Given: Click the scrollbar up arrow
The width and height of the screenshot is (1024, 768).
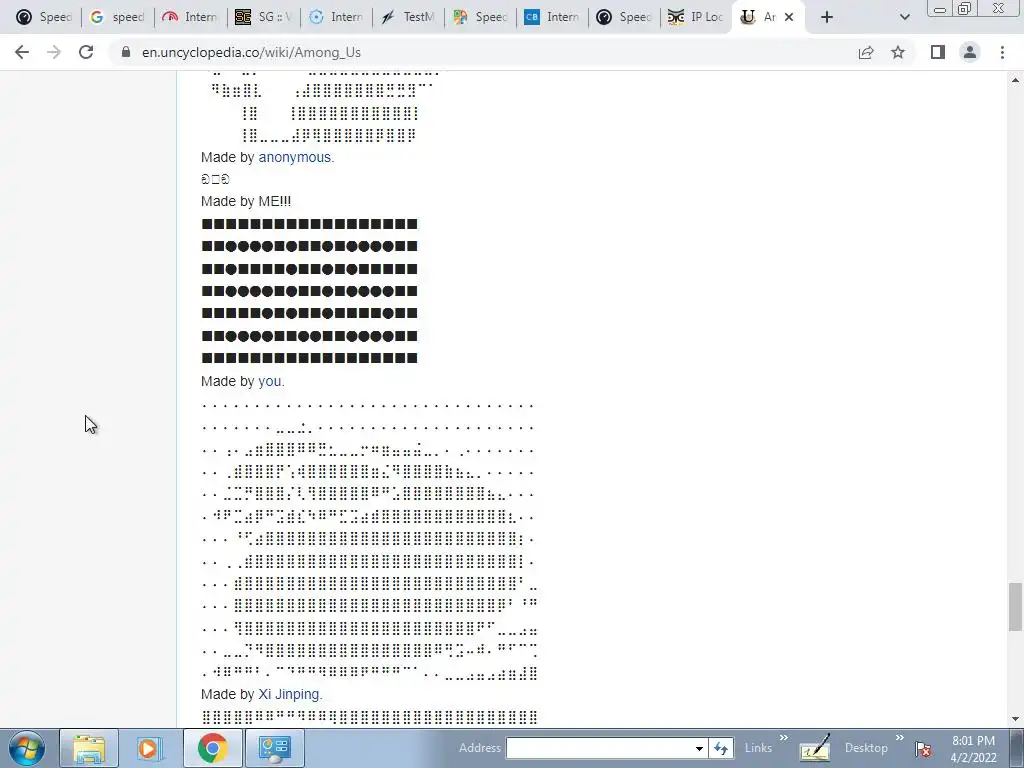Looking at the screenshot, I should click(1016, 79).
